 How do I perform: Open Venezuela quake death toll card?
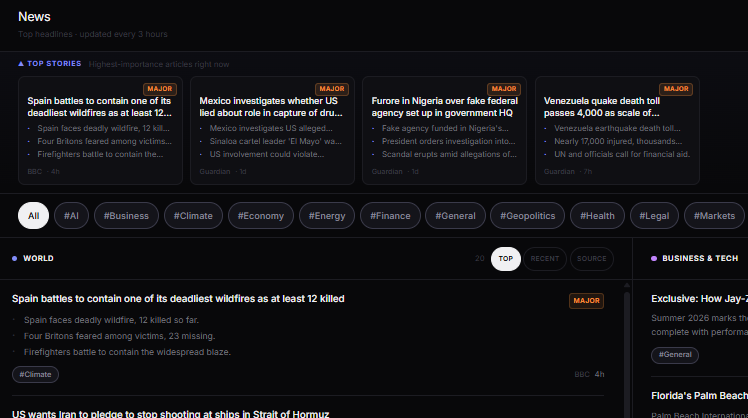617,130
